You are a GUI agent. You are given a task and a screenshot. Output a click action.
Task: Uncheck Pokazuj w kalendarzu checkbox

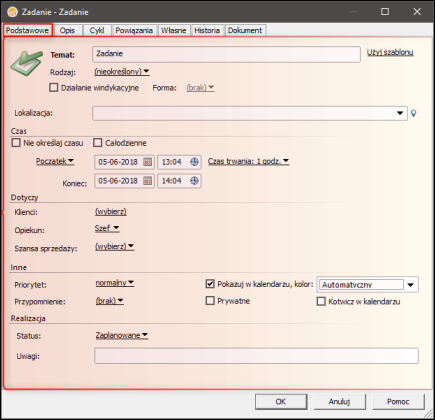(210, 284)
